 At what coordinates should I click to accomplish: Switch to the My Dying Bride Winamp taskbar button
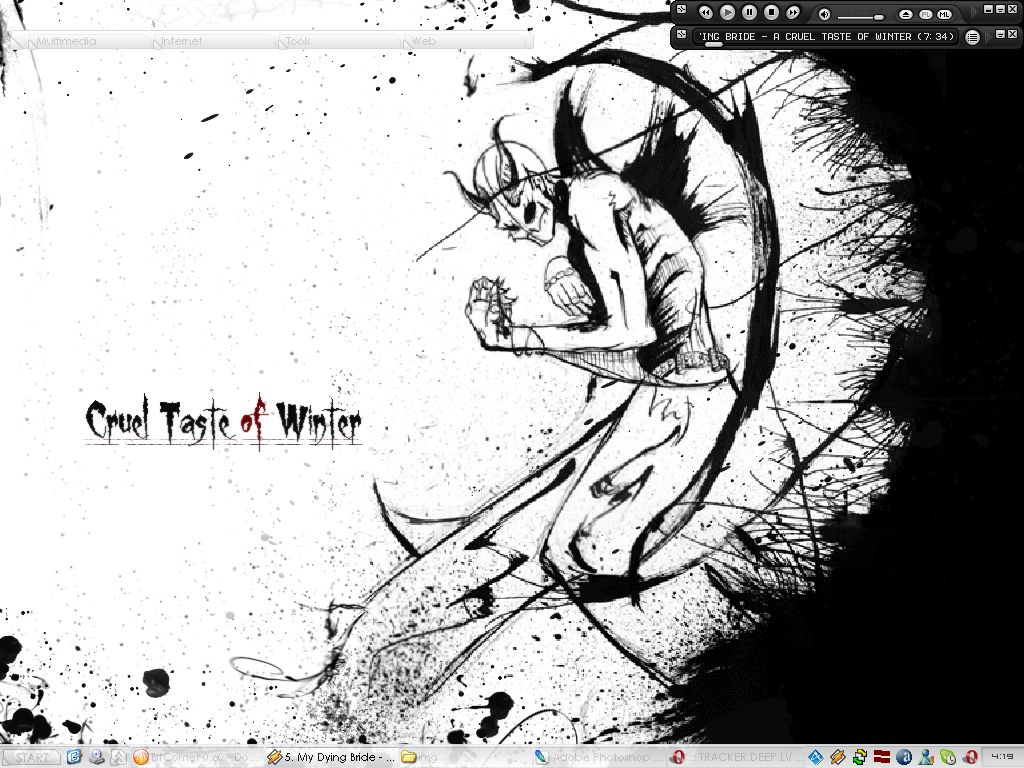pos(330,758)
